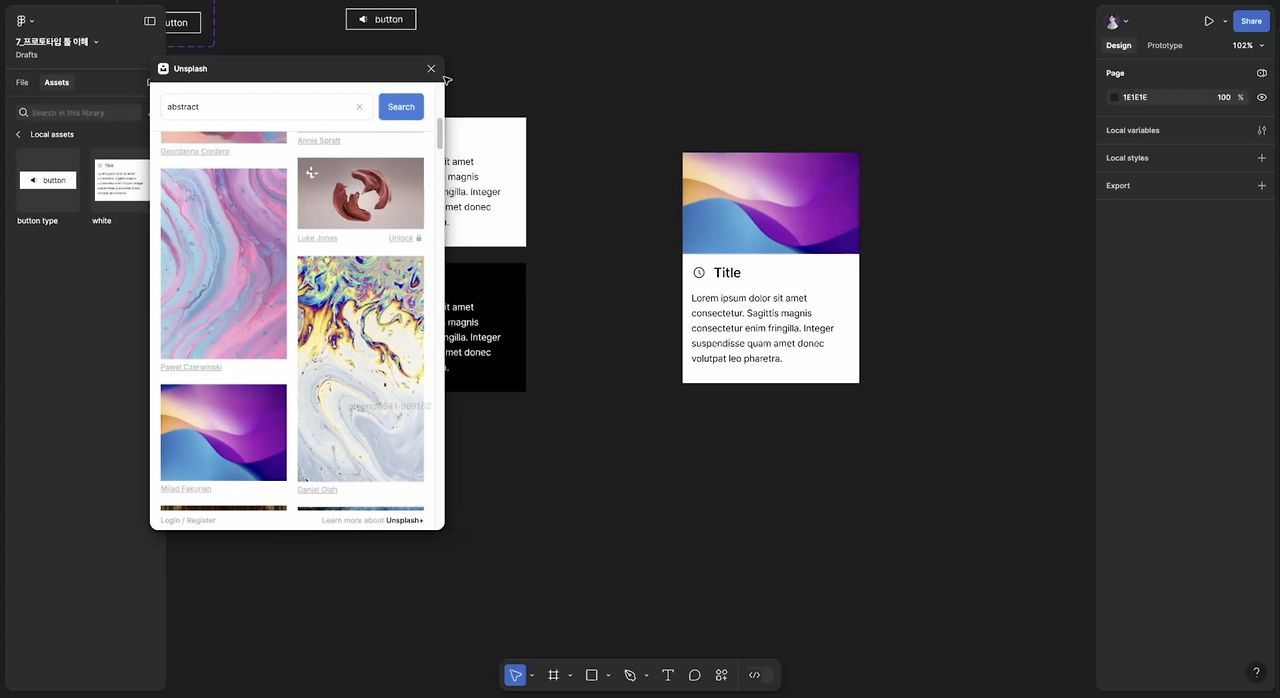Click the card's gradient image on canvas
Screen dimensions: 1280x698
point(770,203)
